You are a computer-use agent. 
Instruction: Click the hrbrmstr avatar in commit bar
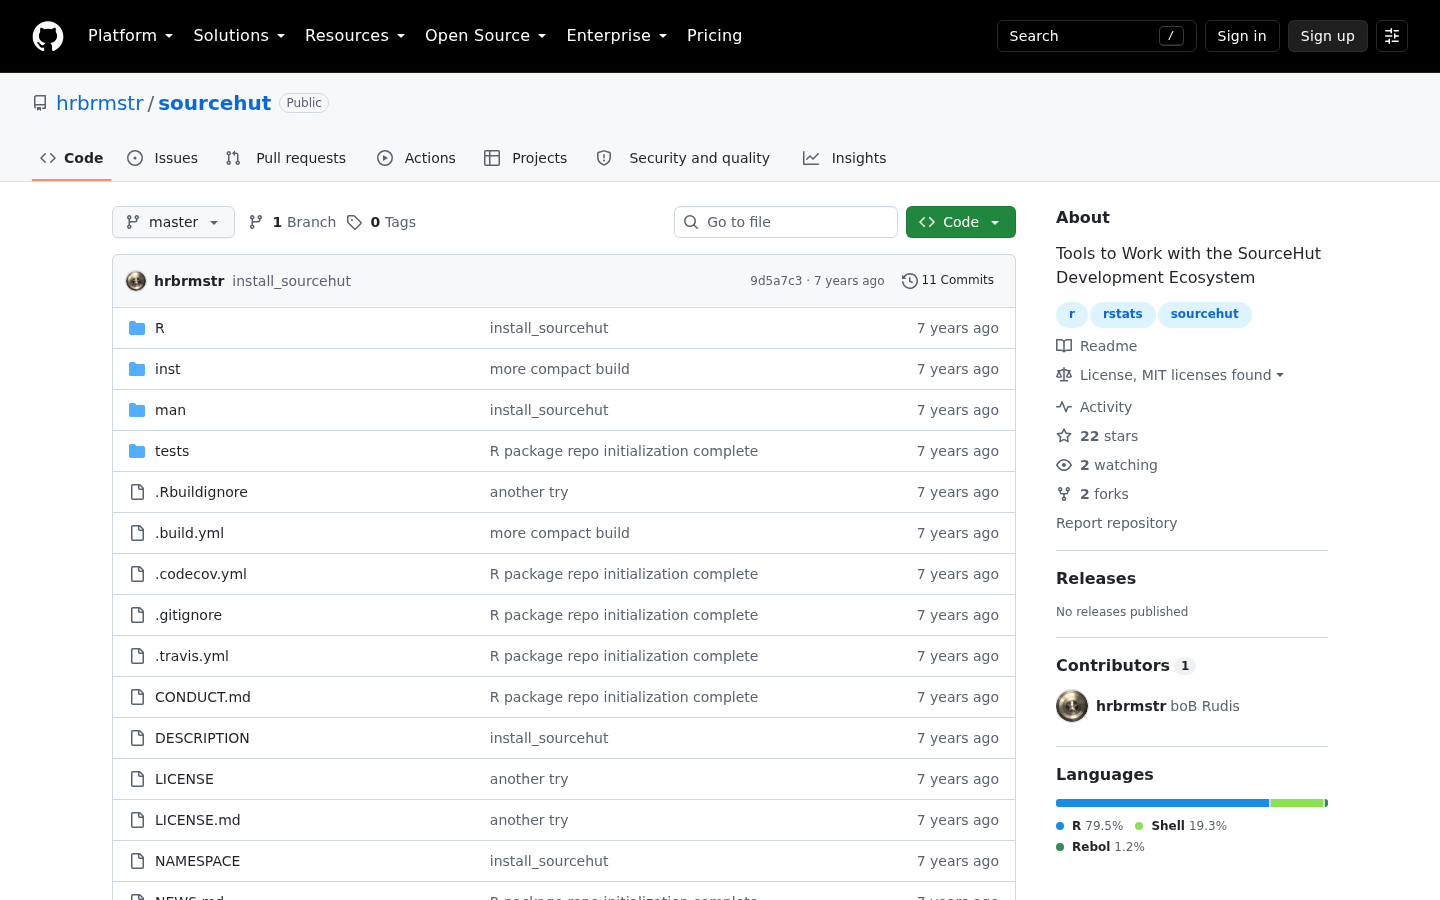click(x=136, y=281)
